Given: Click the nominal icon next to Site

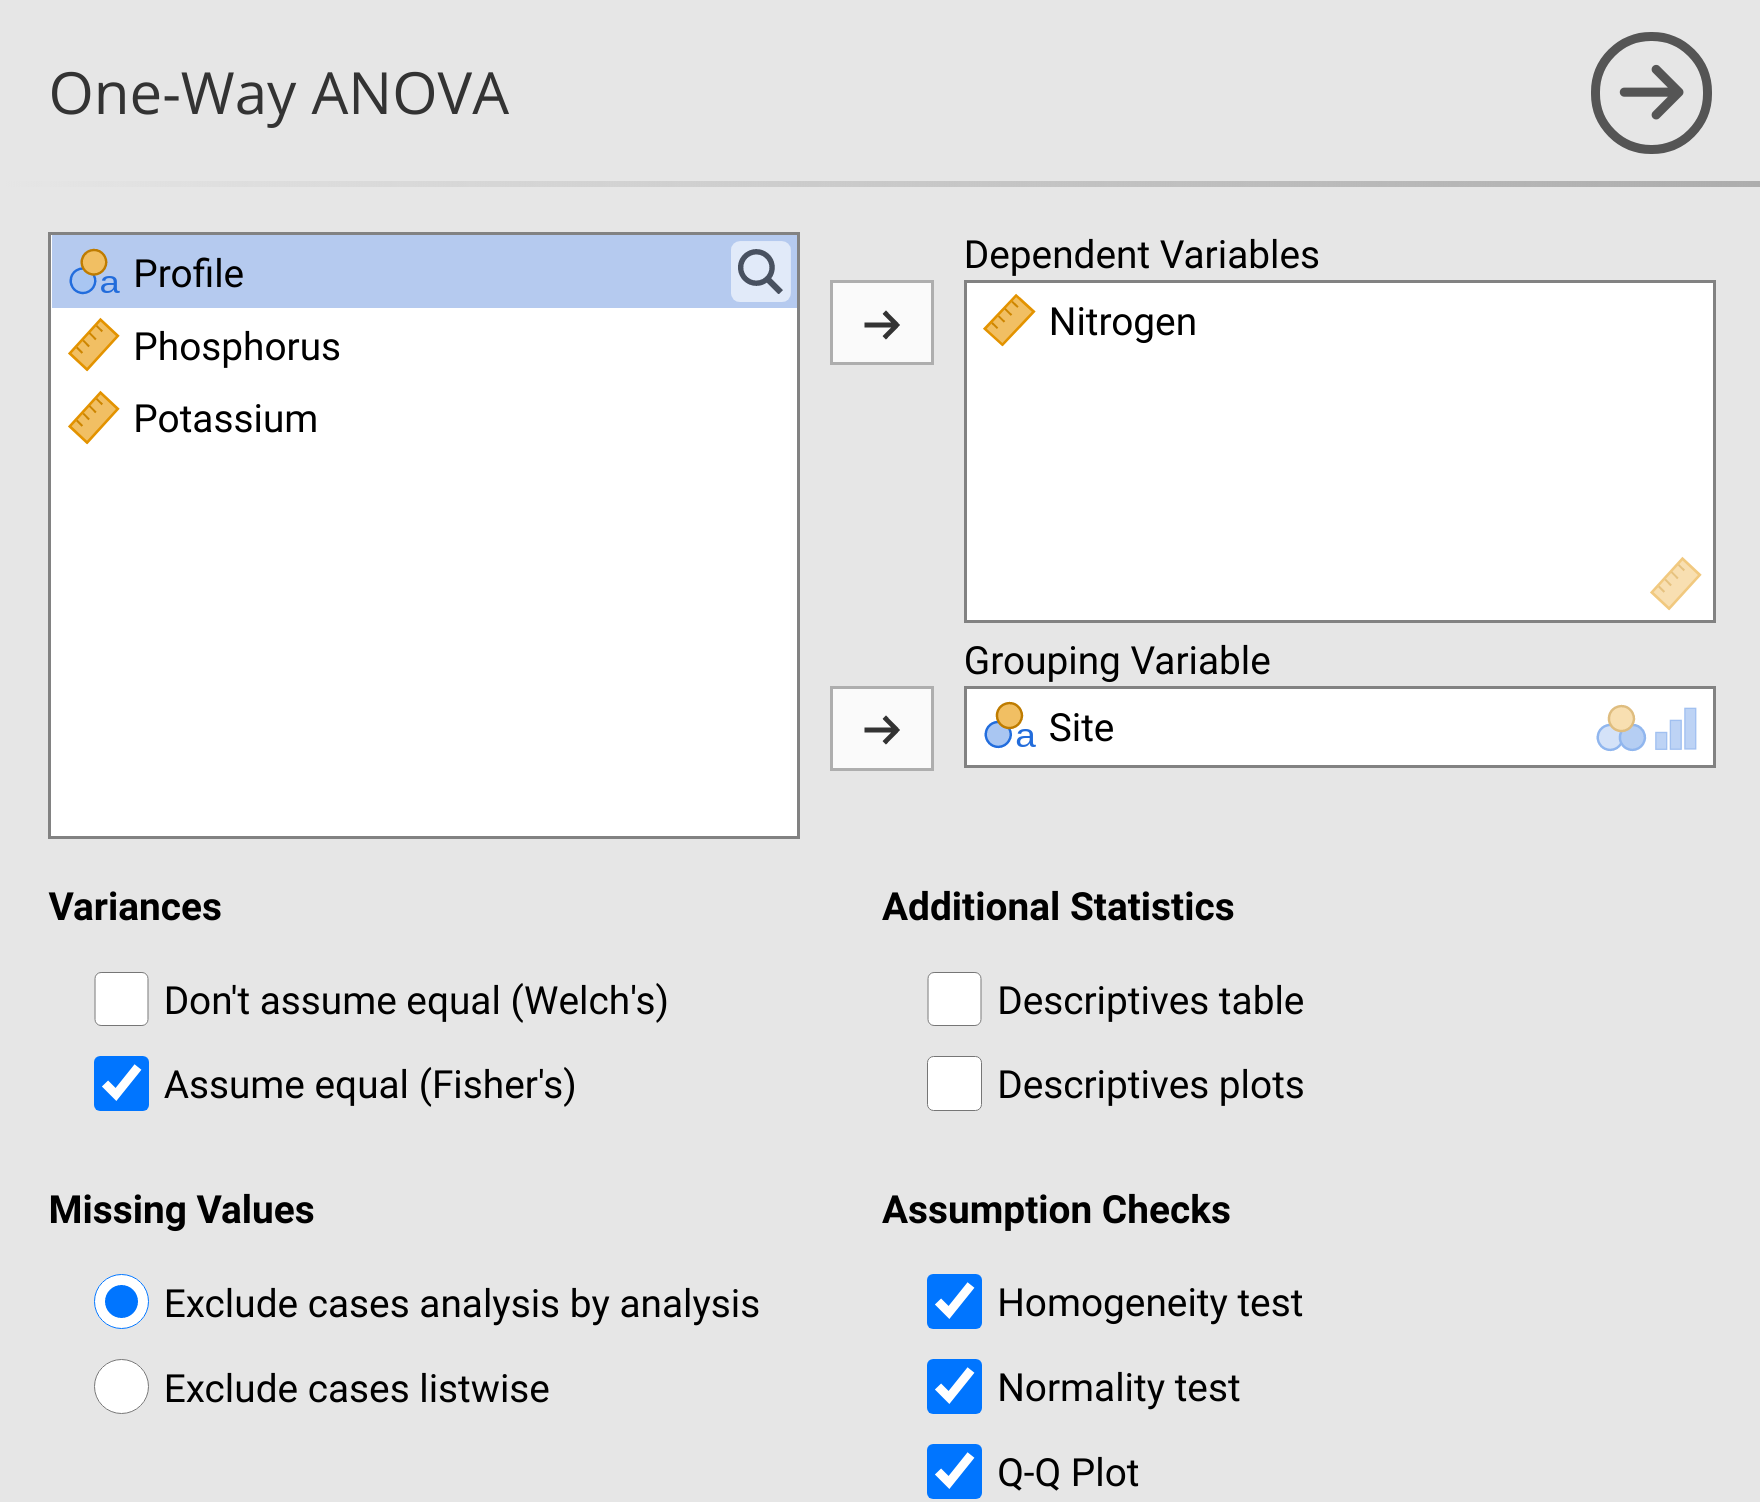Looking at the screenshot, I should click(1009, 727).
